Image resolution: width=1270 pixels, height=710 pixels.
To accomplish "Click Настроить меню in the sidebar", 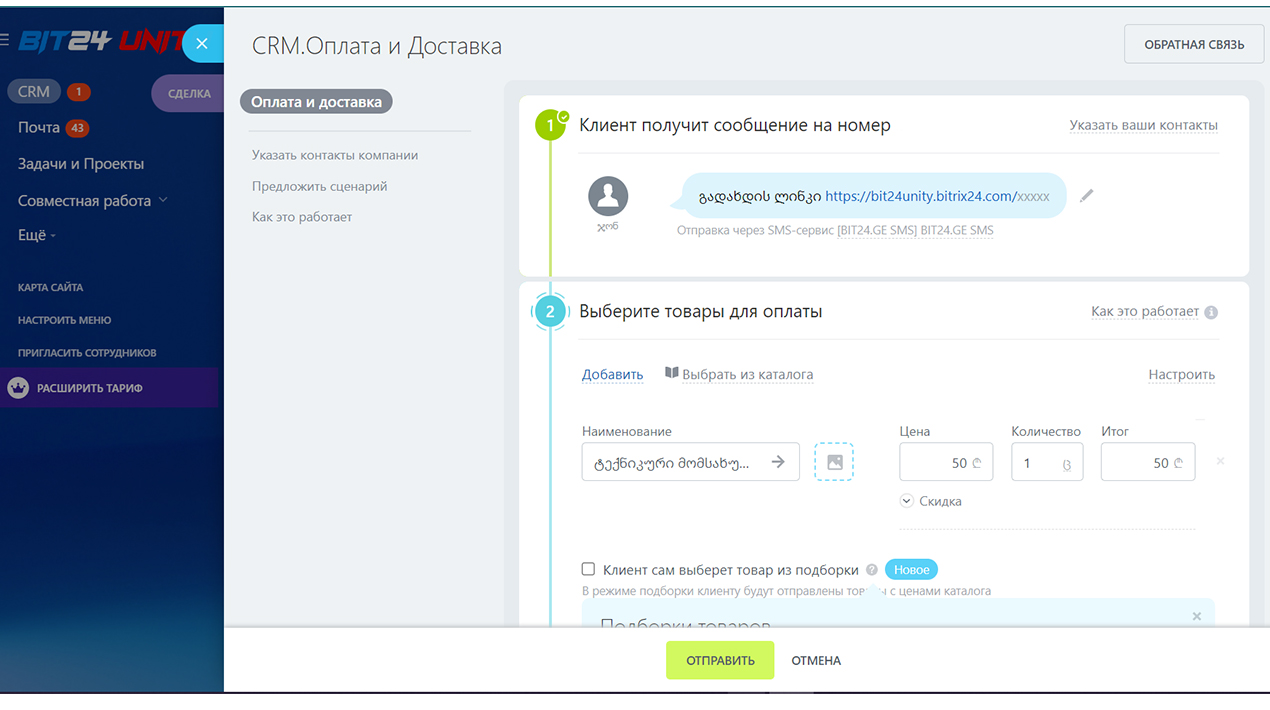I will (x=65, y=320).
